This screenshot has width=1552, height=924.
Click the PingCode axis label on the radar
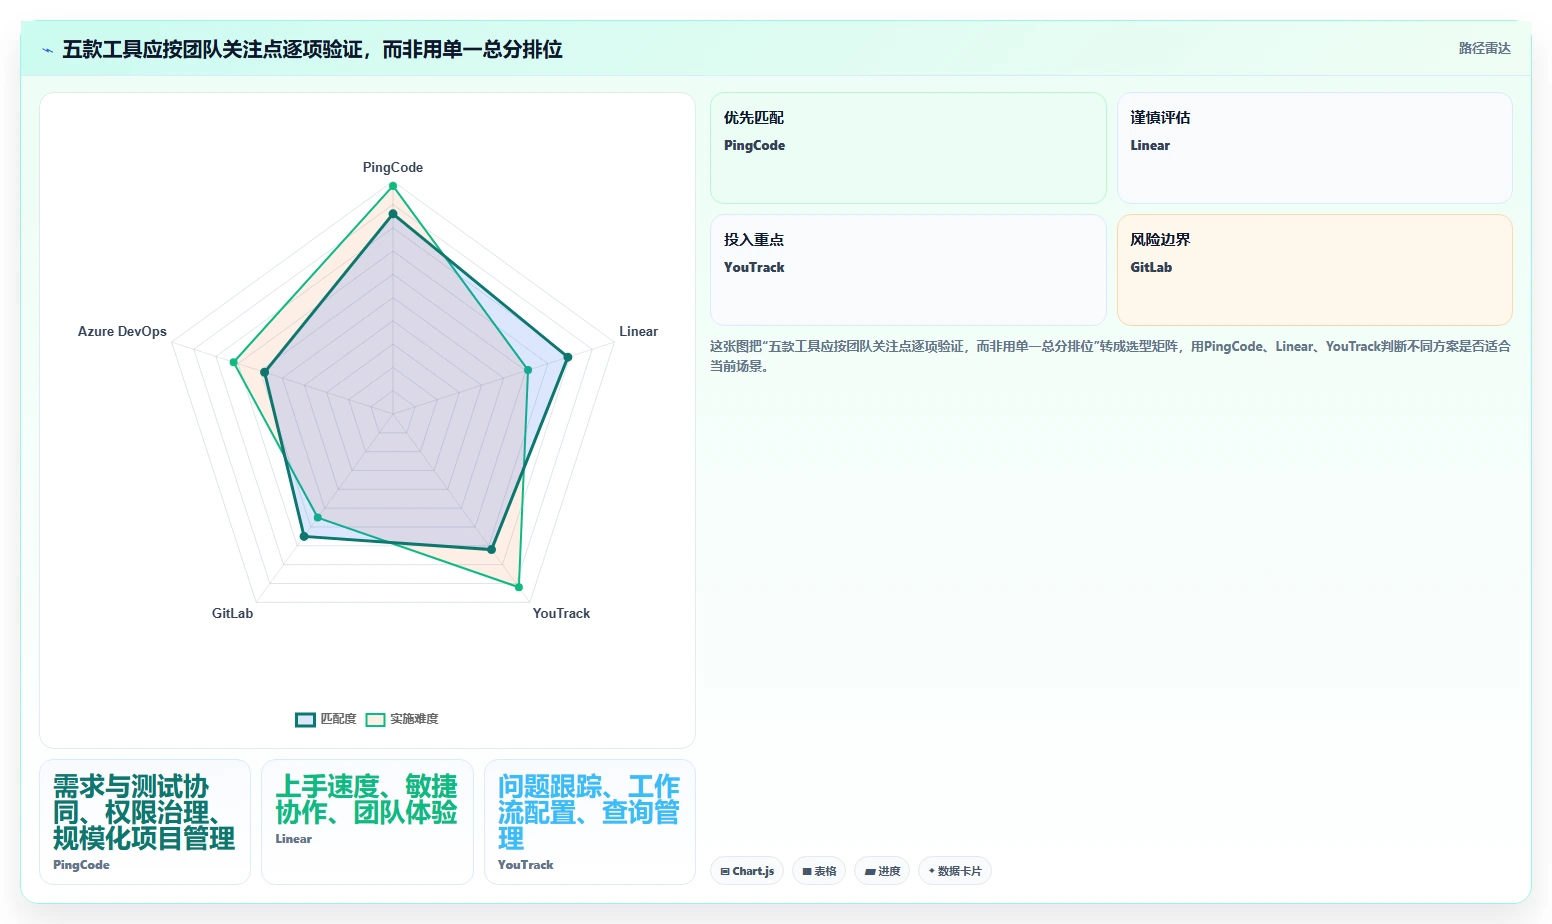(x=393, y=167)
